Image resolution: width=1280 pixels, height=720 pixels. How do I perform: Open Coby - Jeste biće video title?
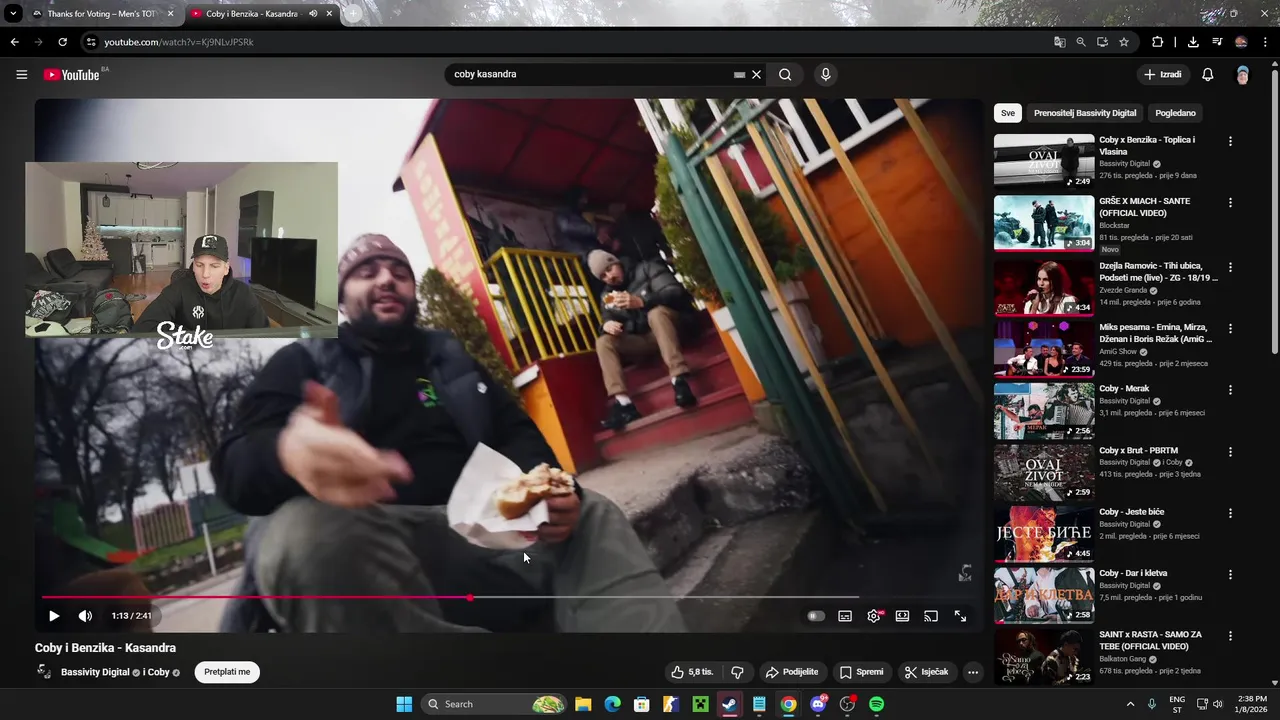click(1131, 512)
